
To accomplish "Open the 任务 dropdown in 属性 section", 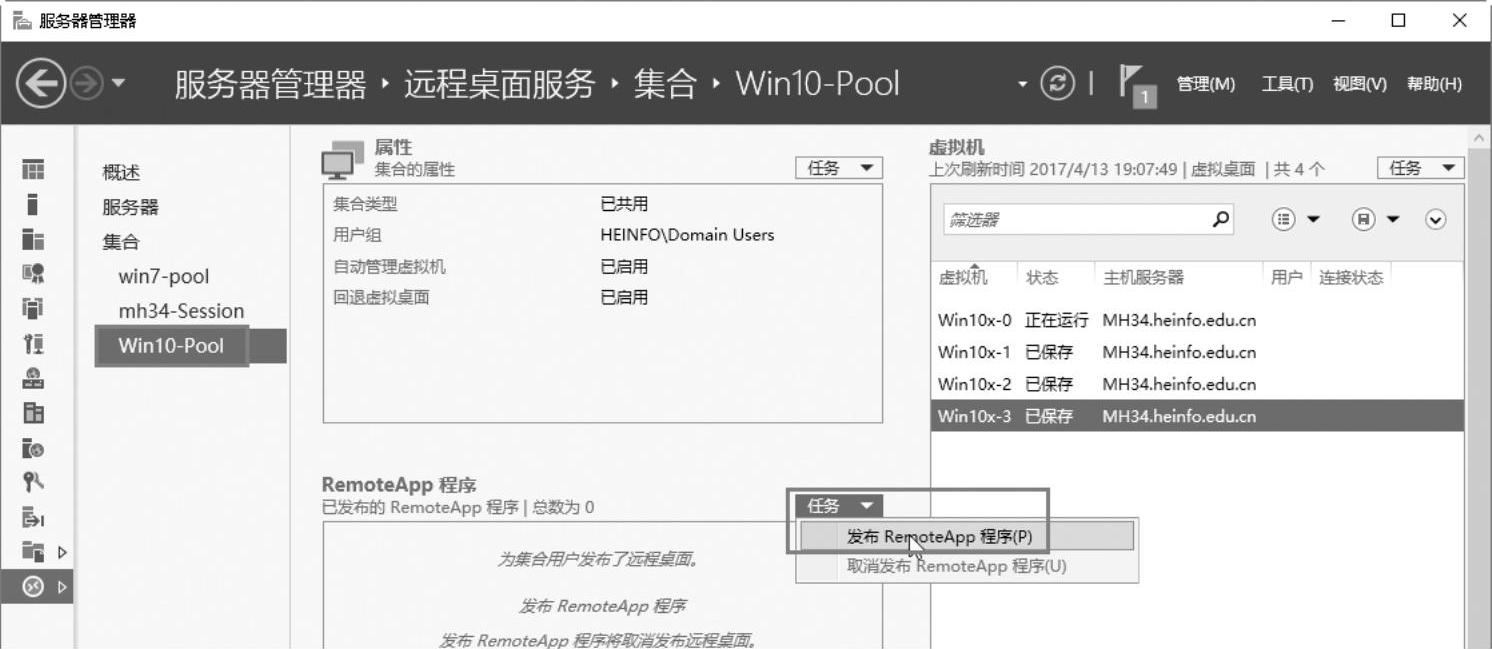I will coord(839,168).
